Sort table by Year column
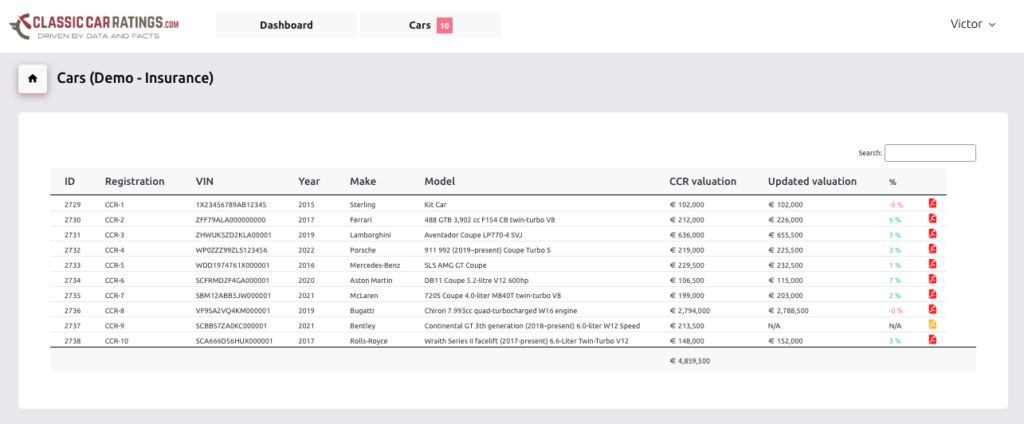Image resolution: width=1024 pixels, height=424 pixels. point(309,182)
